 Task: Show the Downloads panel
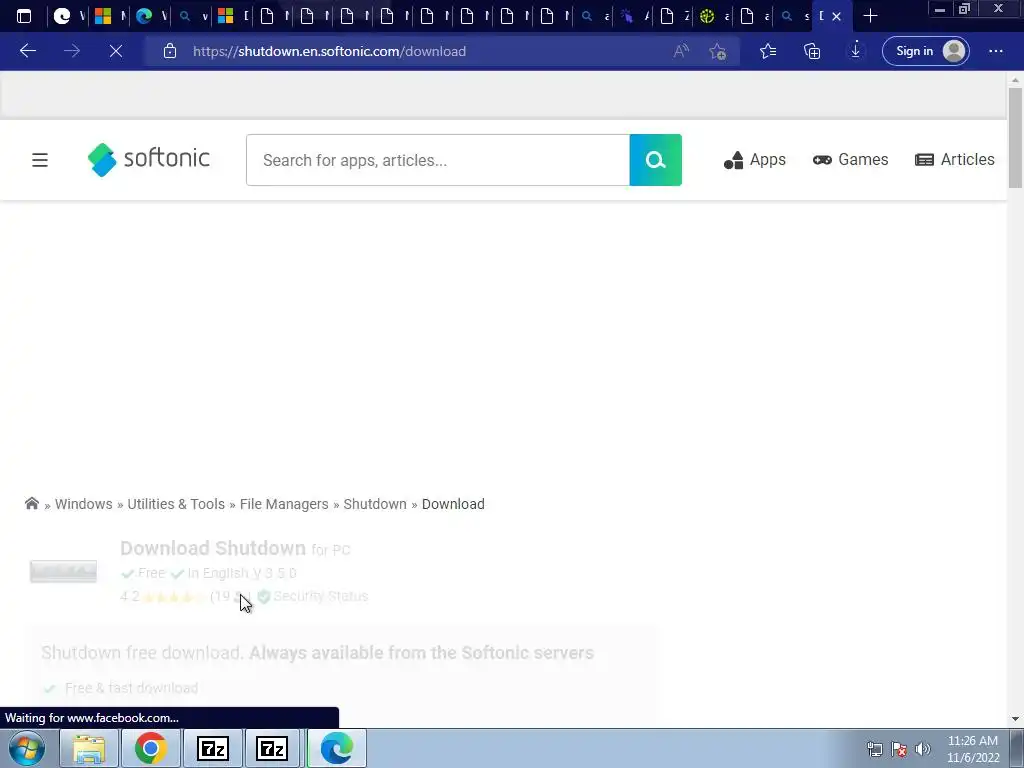coord(856,51)
